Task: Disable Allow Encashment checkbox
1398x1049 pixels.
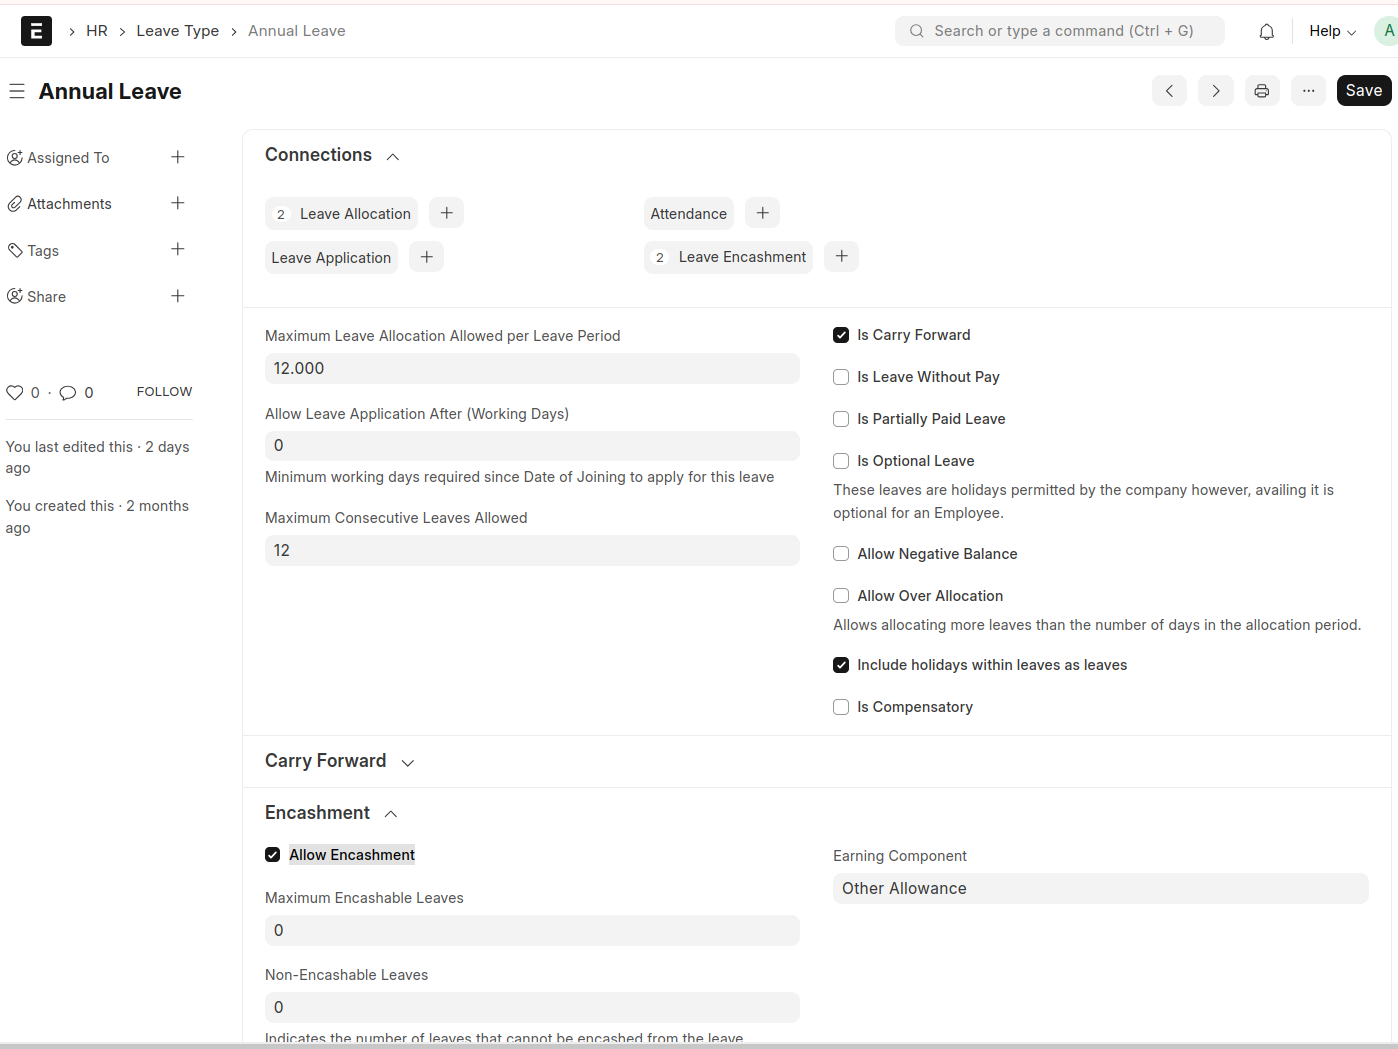Action: (273, 855)
